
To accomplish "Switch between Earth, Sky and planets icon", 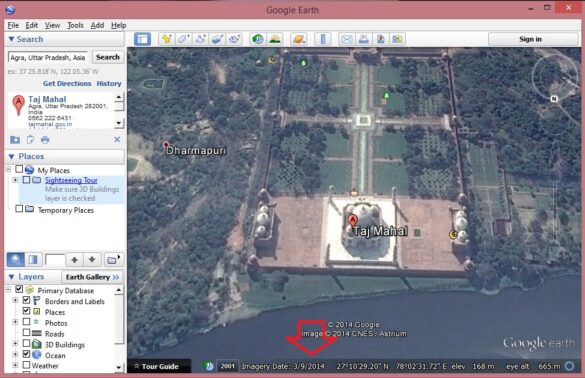I will coord(299,39).
